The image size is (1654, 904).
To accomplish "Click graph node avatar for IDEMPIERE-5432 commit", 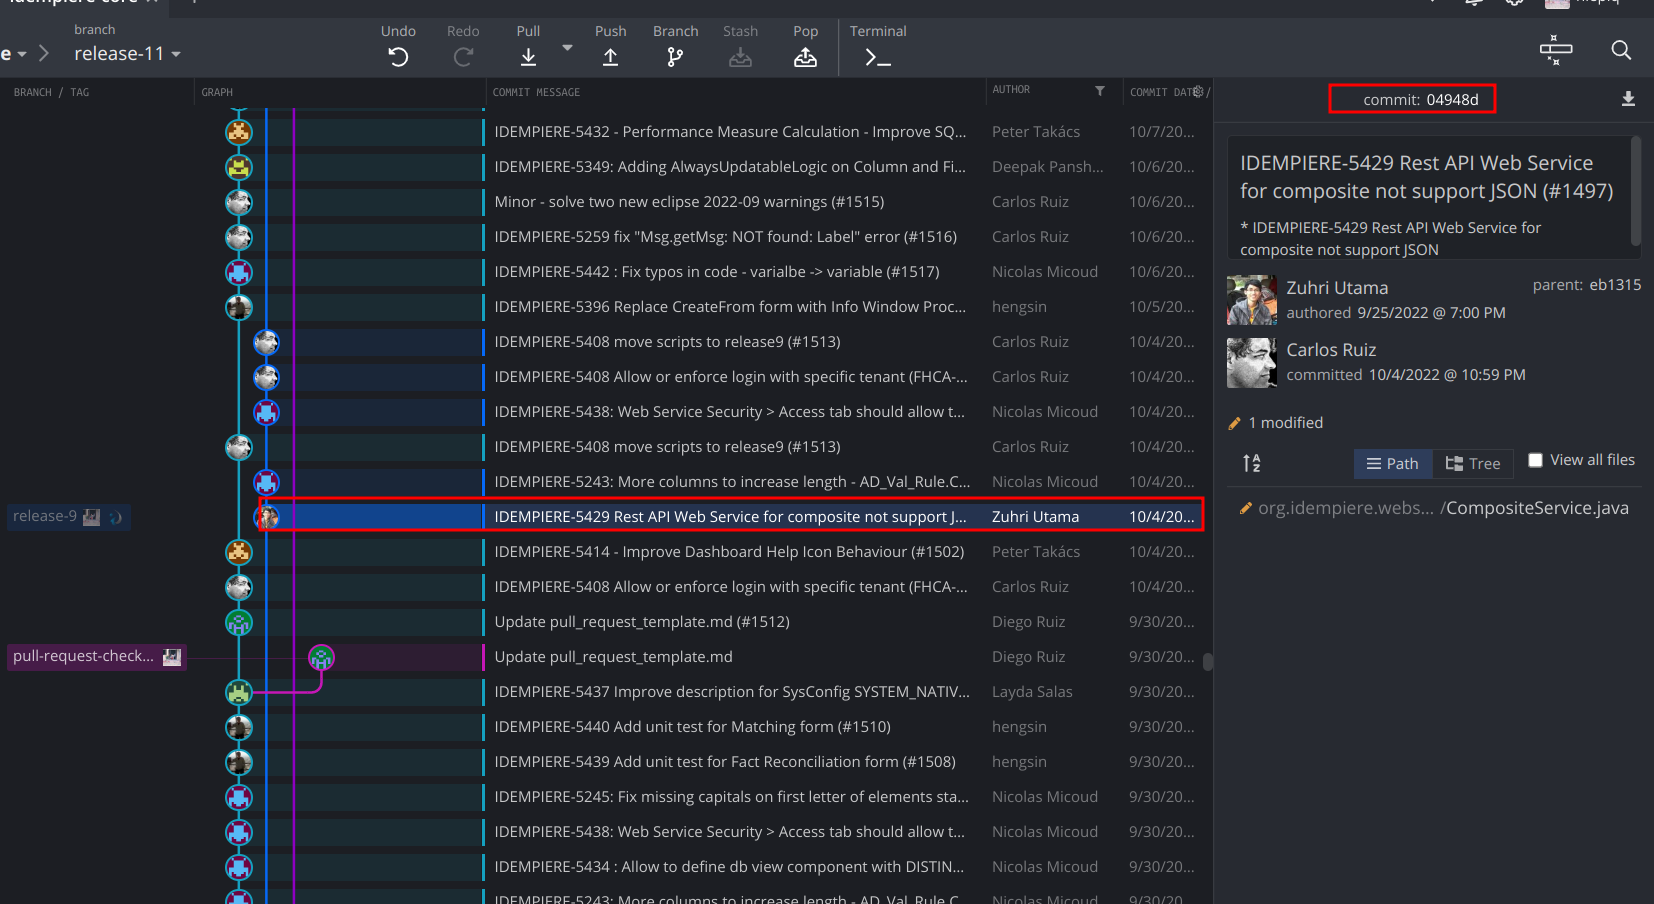I will pos(238,132).
